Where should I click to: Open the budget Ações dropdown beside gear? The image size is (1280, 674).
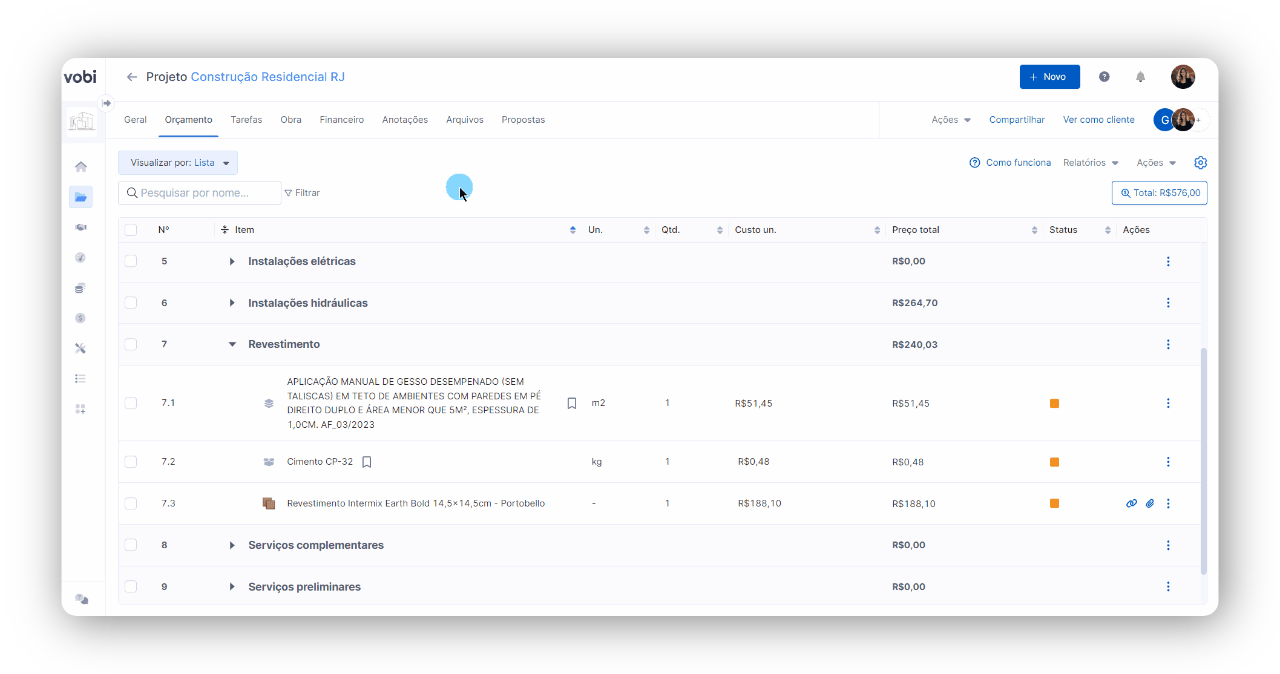click(1157, 163)
